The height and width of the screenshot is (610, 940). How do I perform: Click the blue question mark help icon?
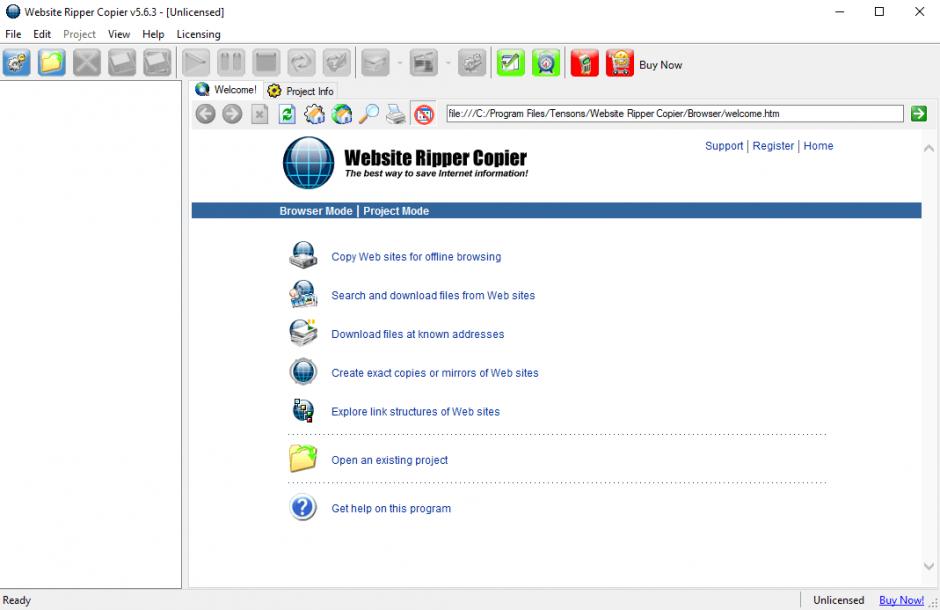pyautogui.click(x=303, y=508)
